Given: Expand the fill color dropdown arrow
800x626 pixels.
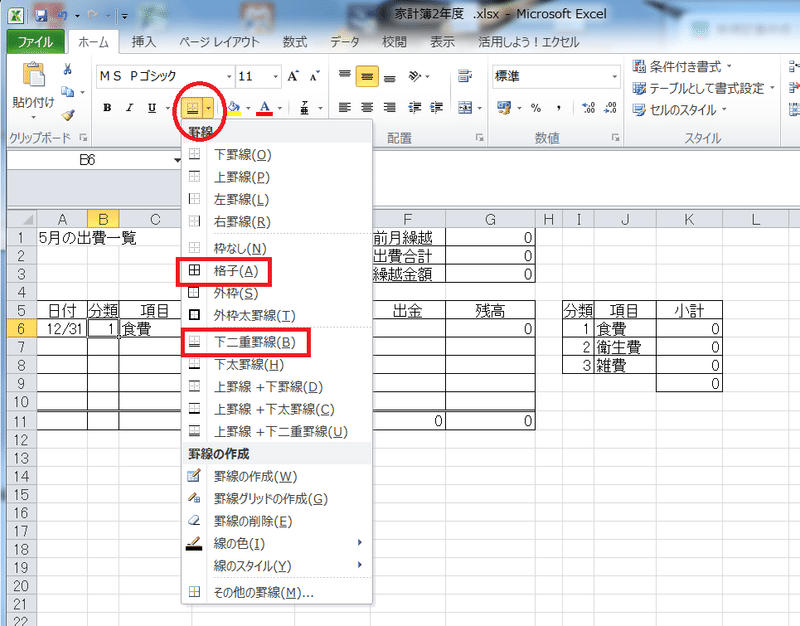Looking at the screenshot, I should 248,108.
